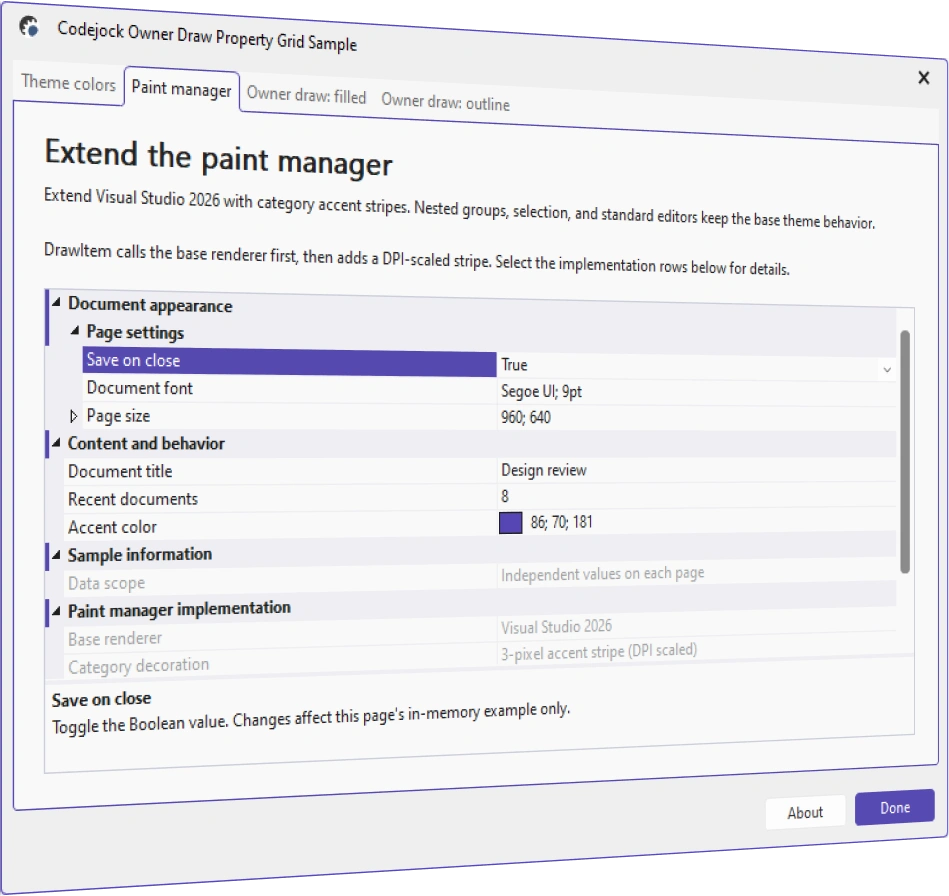
Task: Click the Design review value field
Action: point(696,470)
